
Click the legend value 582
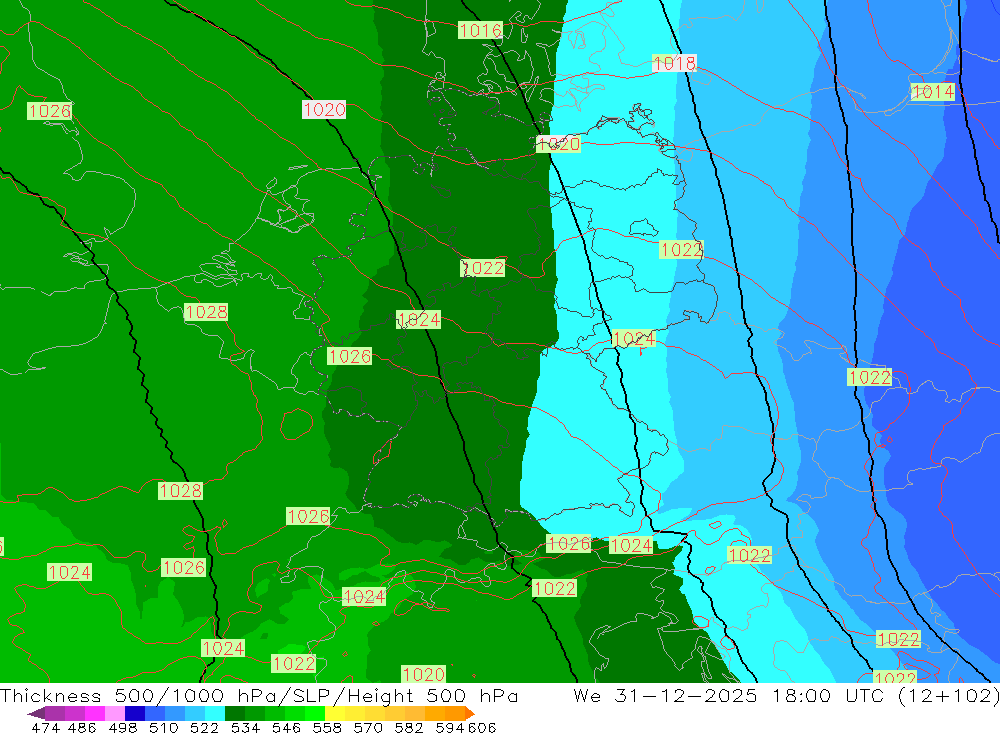(x=409, y=727)
